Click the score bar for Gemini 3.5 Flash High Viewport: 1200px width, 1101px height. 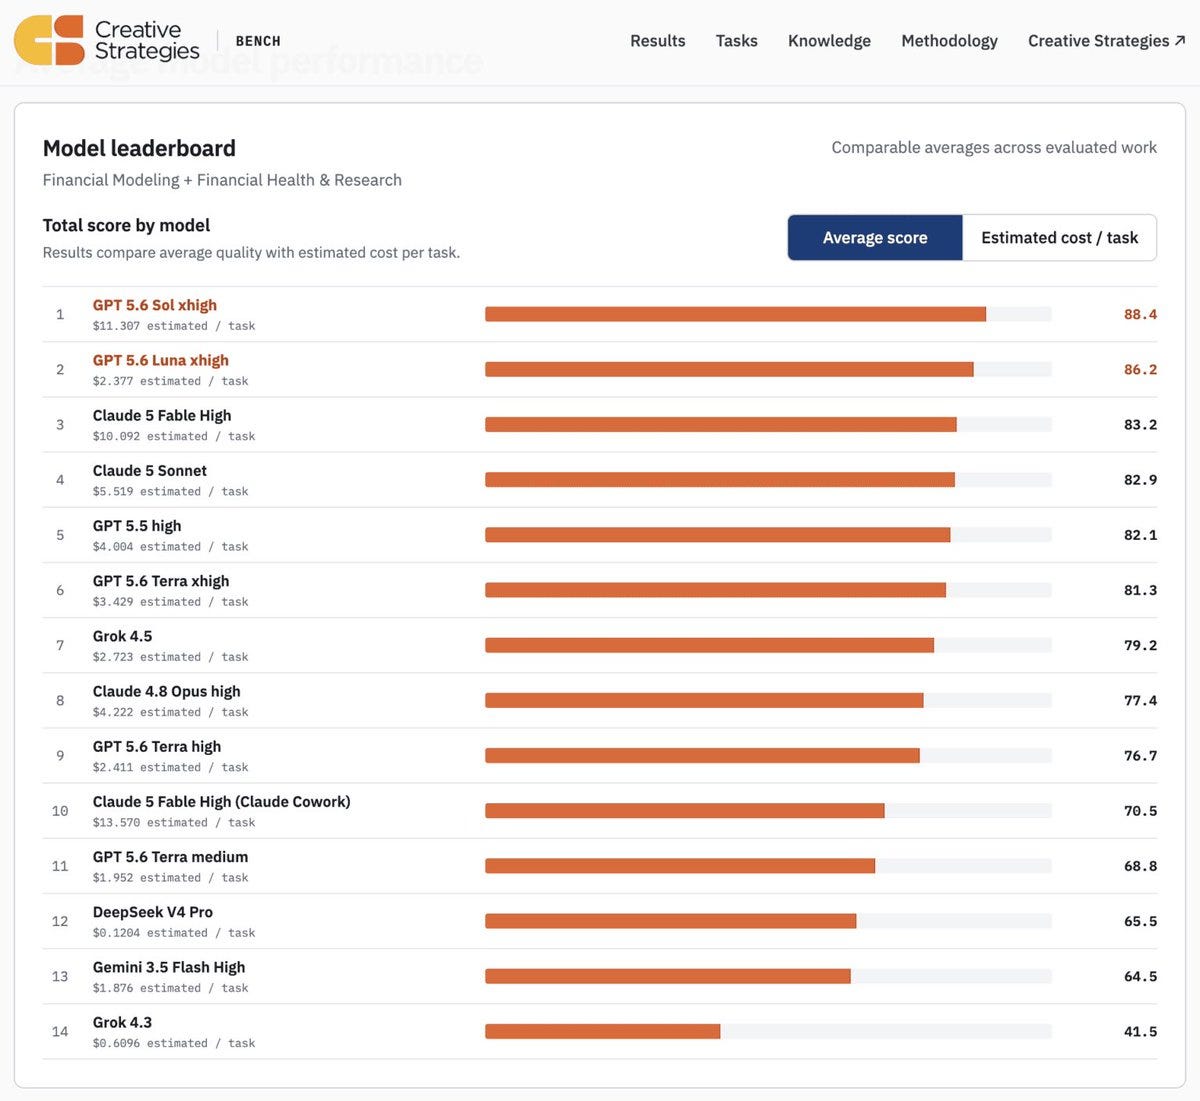[x=768, y=976]
